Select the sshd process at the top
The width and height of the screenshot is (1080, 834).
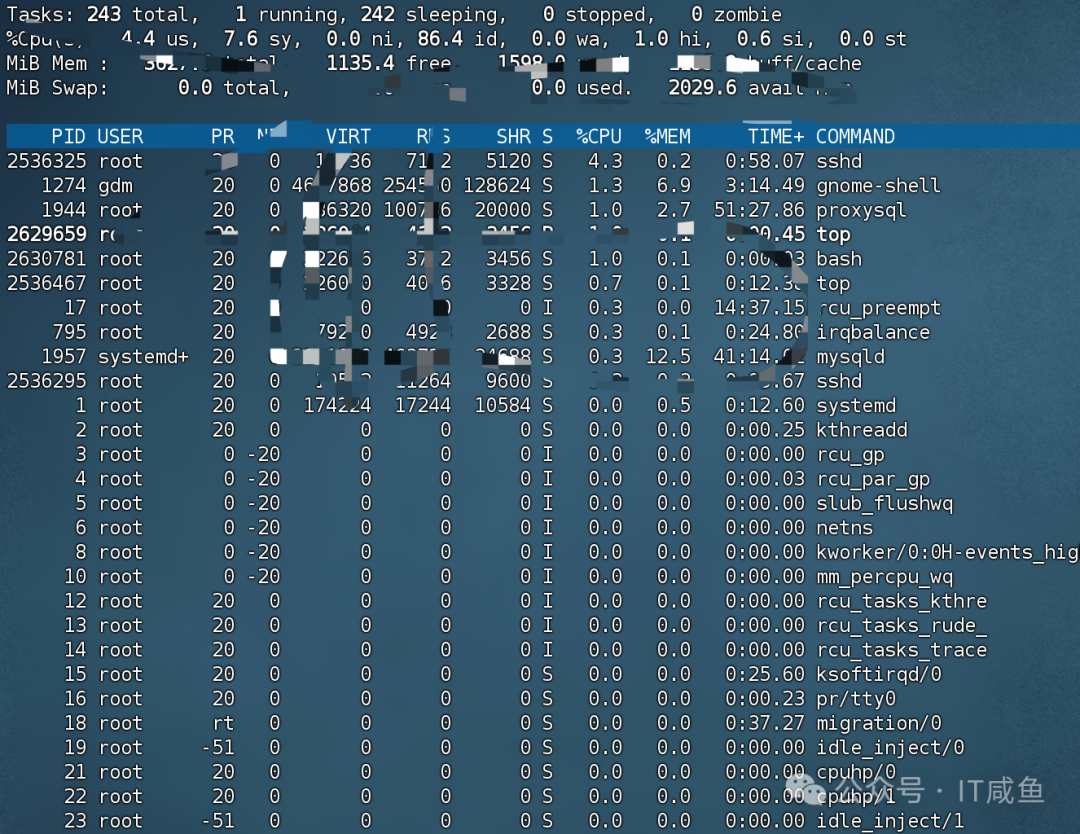pos(500,160)
